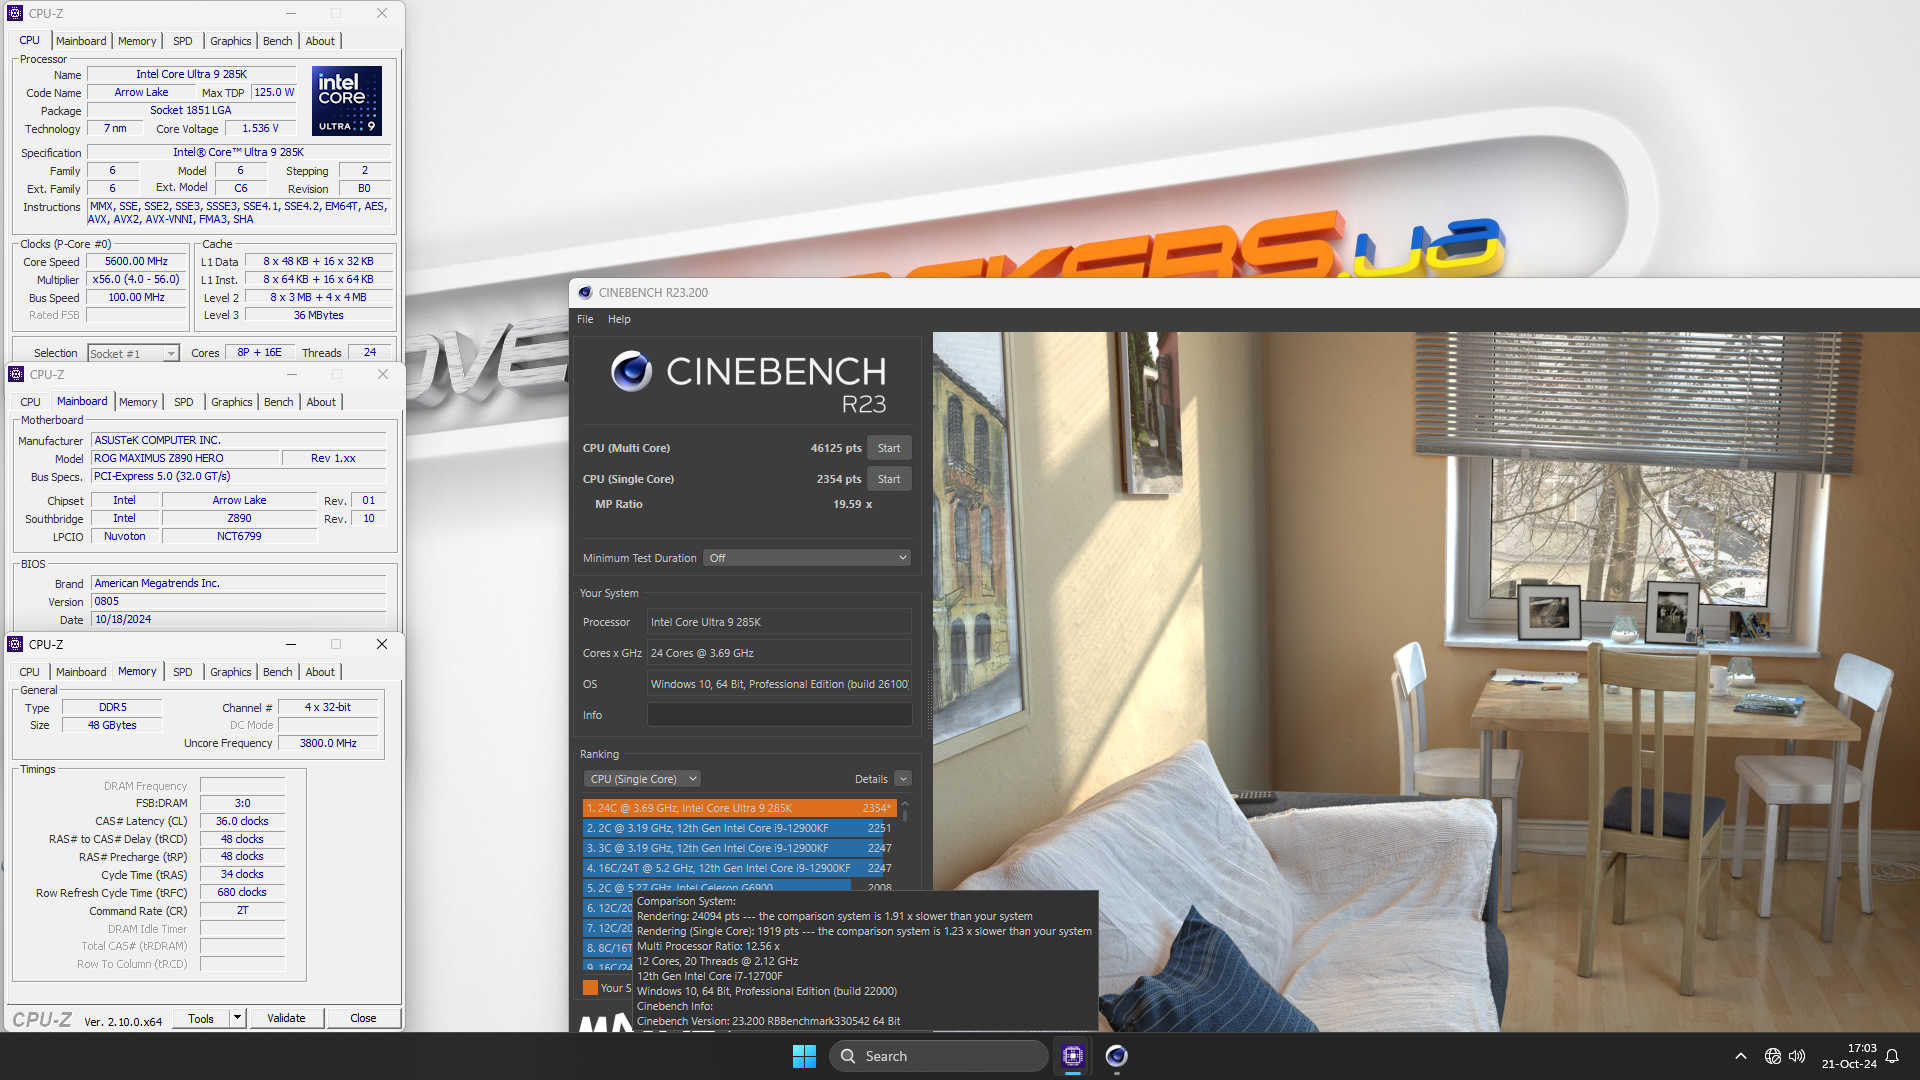
Task: Click memory size 48 GBytes field
Action: (x=112, y=725)
